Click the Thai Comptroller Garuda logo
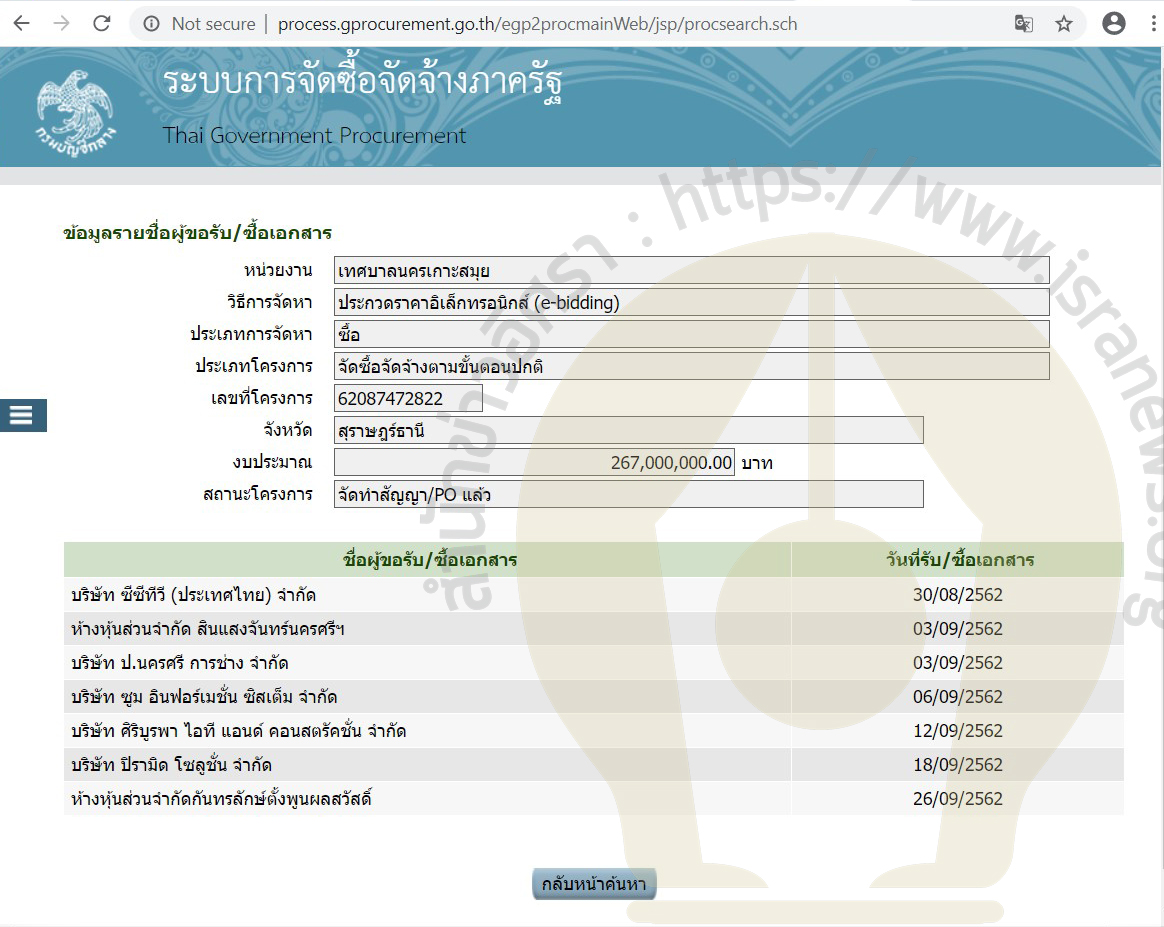The image size is (1164, 927). (75, 109)
